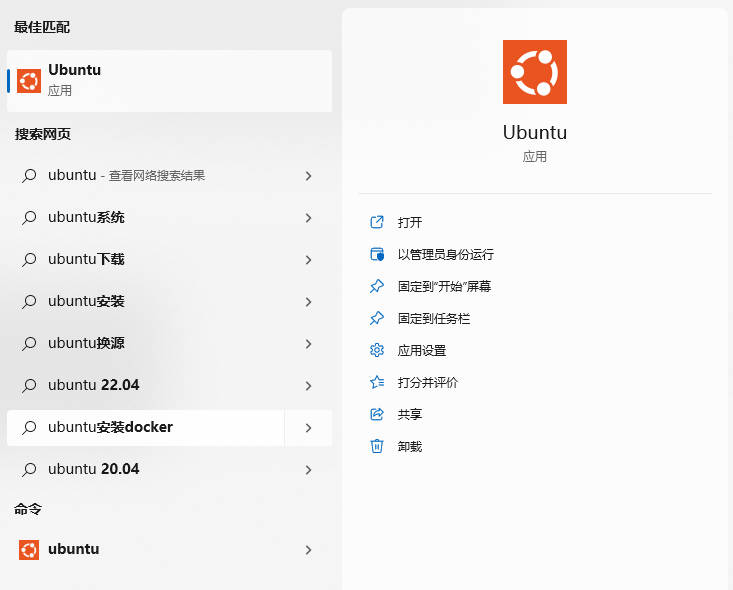This screenshot has height=590, width=733.
Task: Expand the ubuntu安装docker suggestion chevron
Action: (x=308, y=428)
